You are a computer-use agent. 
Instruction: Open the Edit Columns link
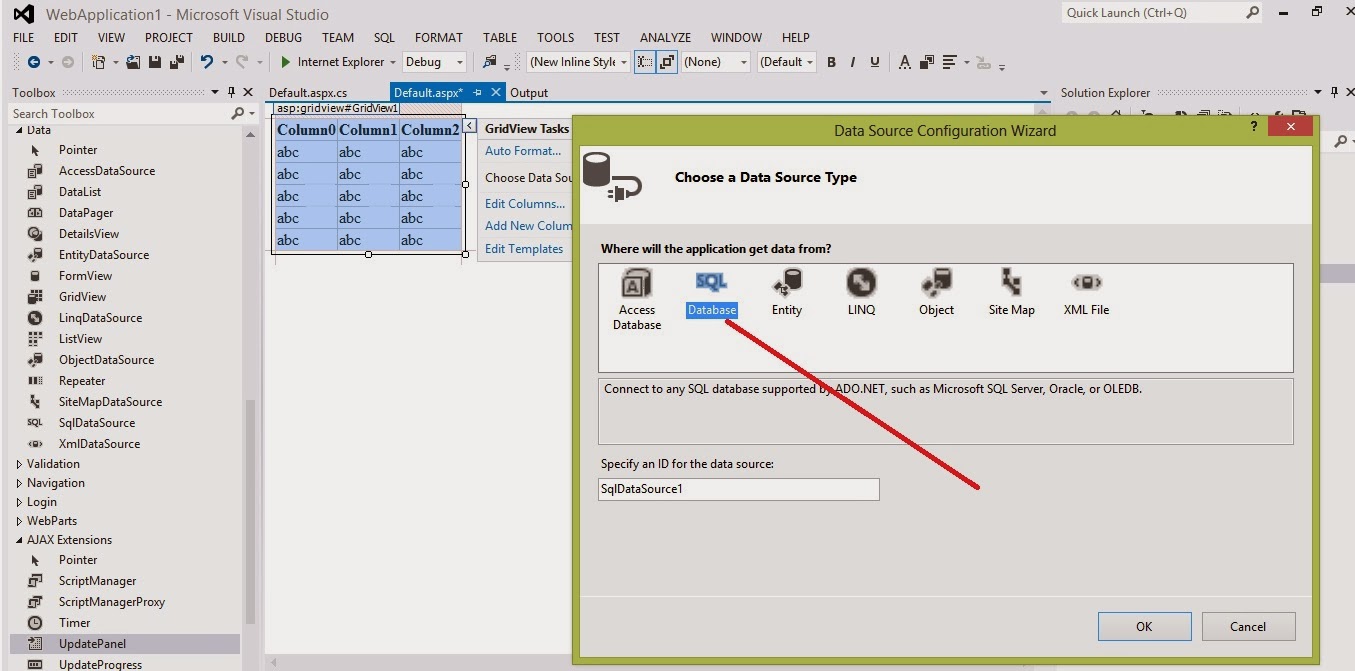point(525,204)
